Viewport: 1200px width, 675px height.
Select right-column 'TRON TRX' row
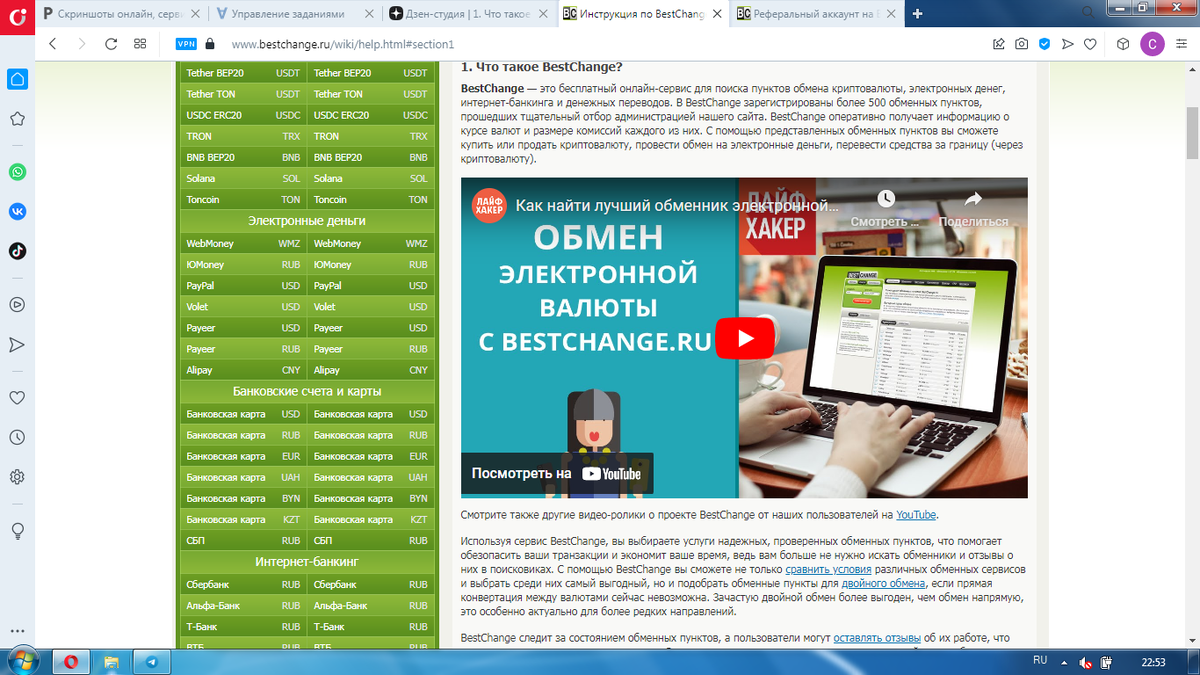(x=371, y=136)
